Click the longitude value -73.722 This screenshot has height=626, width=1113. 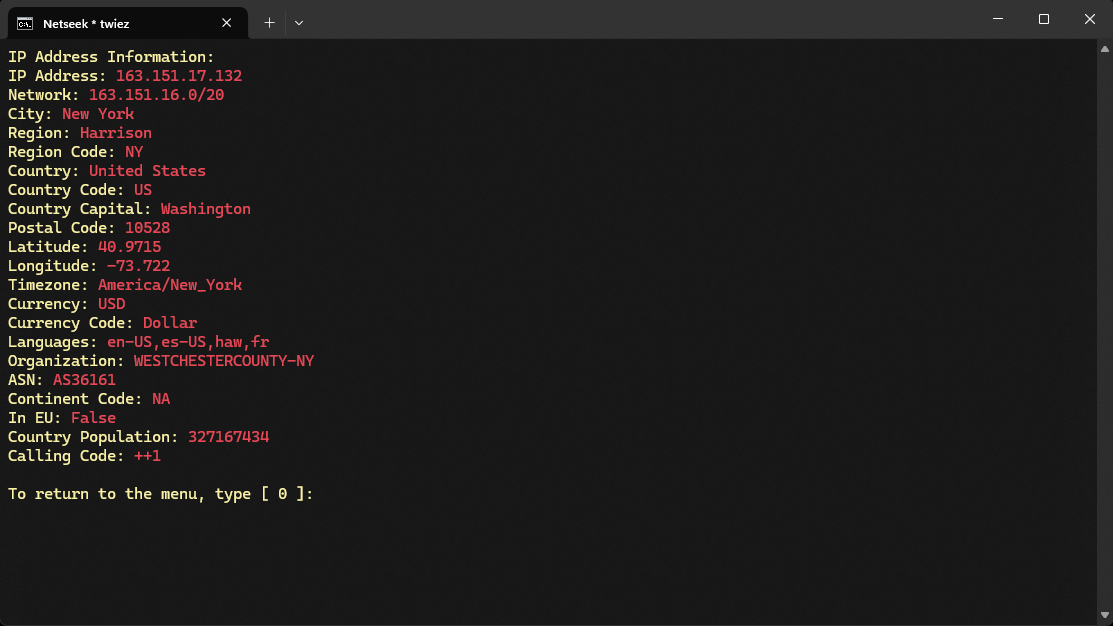coord(138,266)
